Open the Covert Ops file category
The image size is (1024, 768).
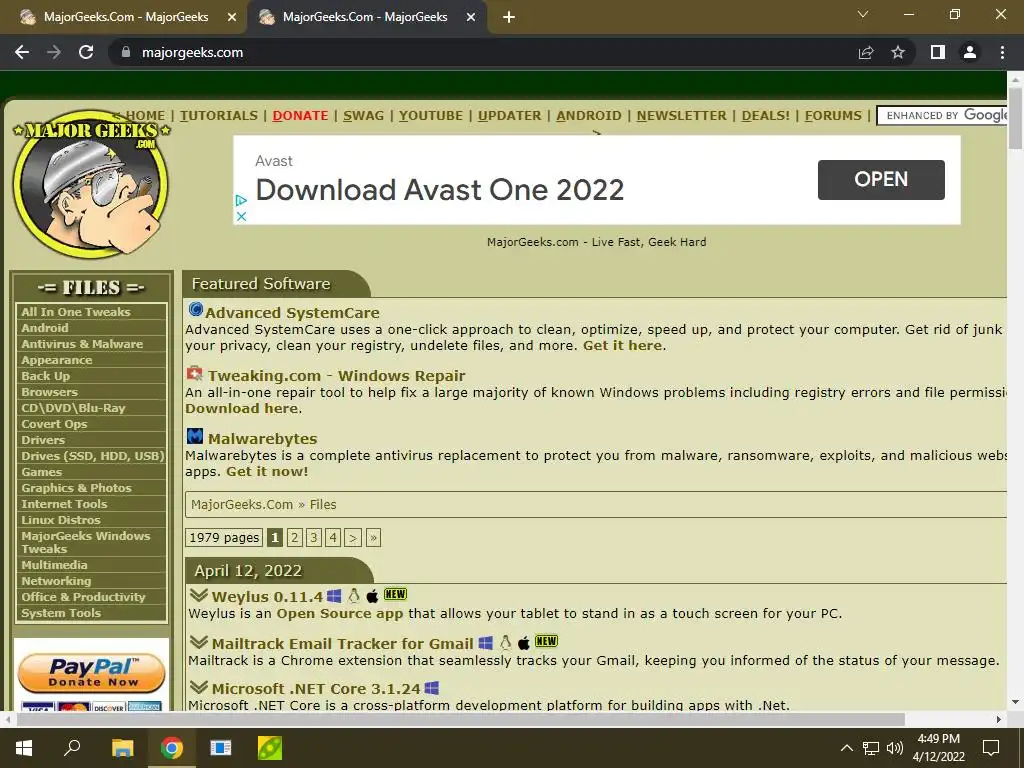coord(91,424)
